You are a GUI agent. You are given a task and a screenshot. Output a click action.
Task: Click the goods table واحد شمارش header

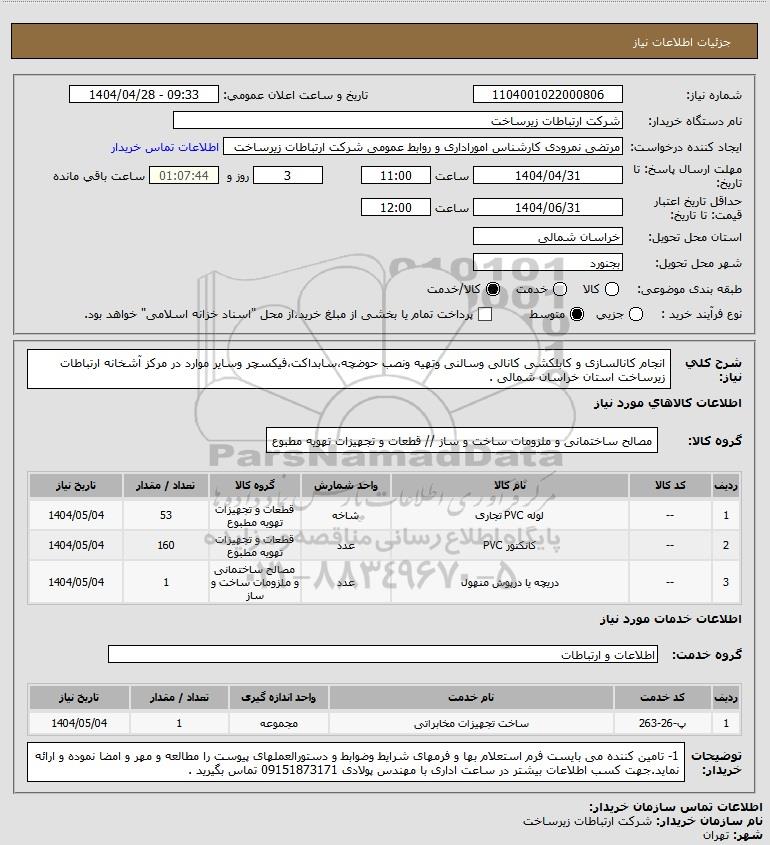coord(345,486)
